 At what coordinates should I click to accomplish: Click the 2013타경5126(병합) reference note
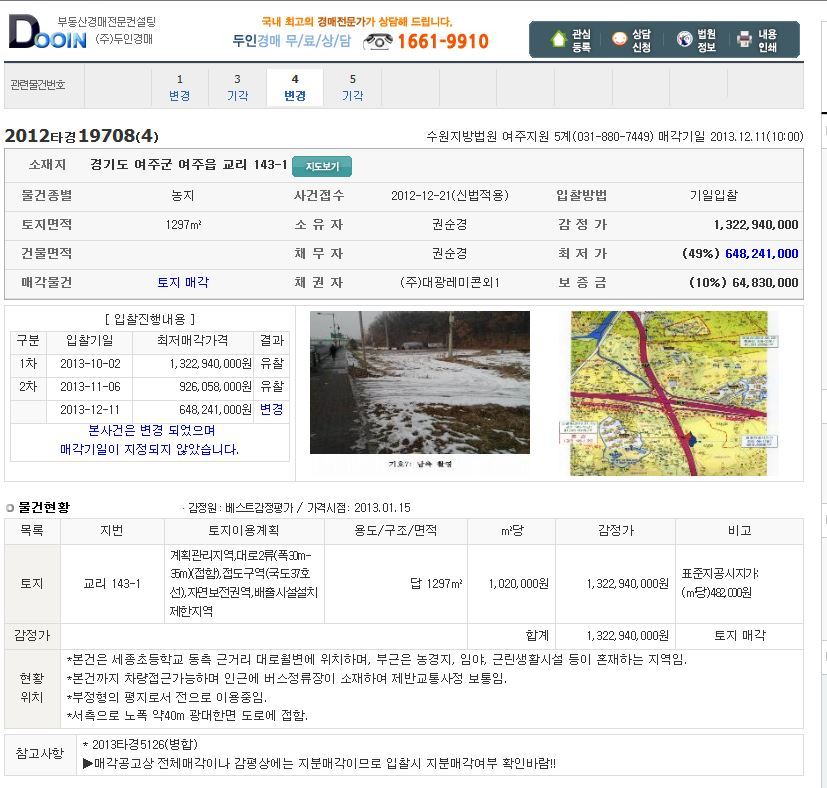[x=140, y=745]
